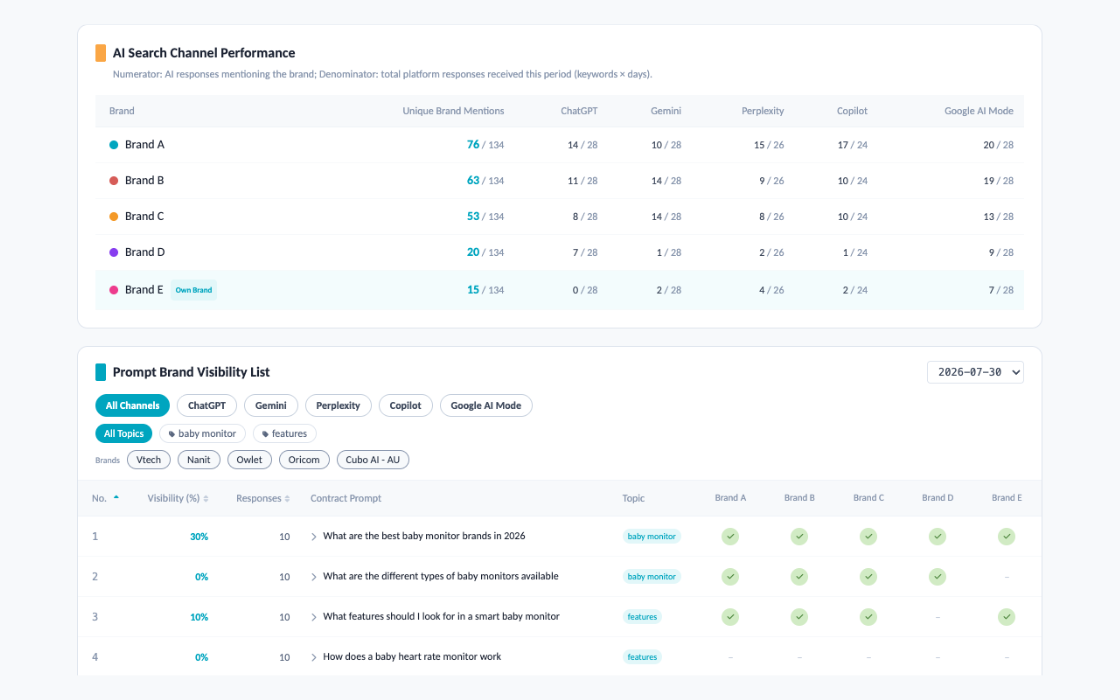
Task: Click Brand B's 63 unique mentions value
Action: pyautogui.click(x=473, y=180)
